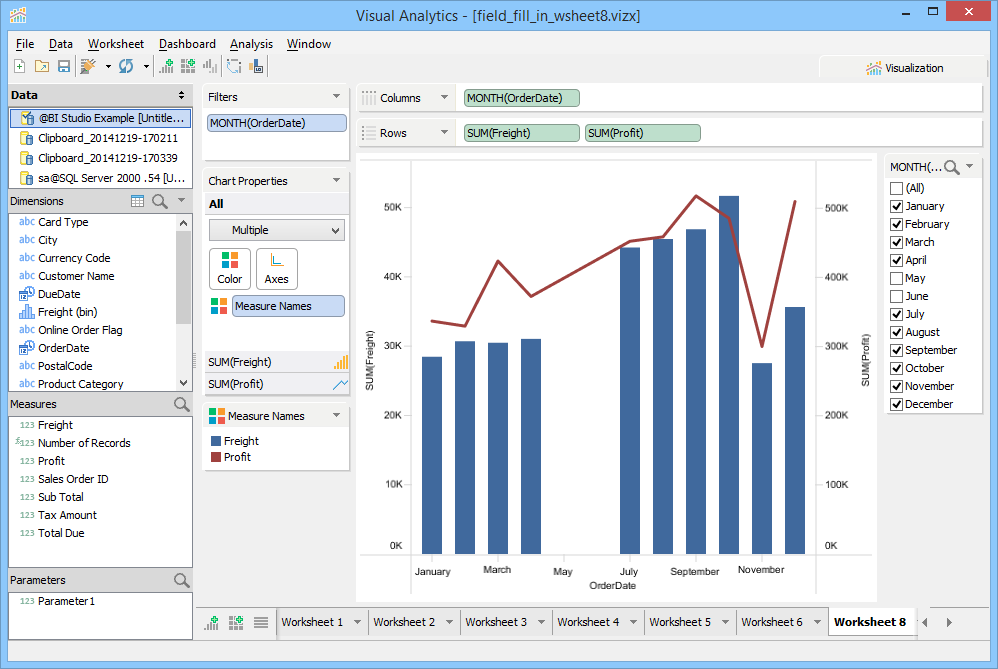Show the worksheet list icon in the bottom bar

tap(261, 623)
